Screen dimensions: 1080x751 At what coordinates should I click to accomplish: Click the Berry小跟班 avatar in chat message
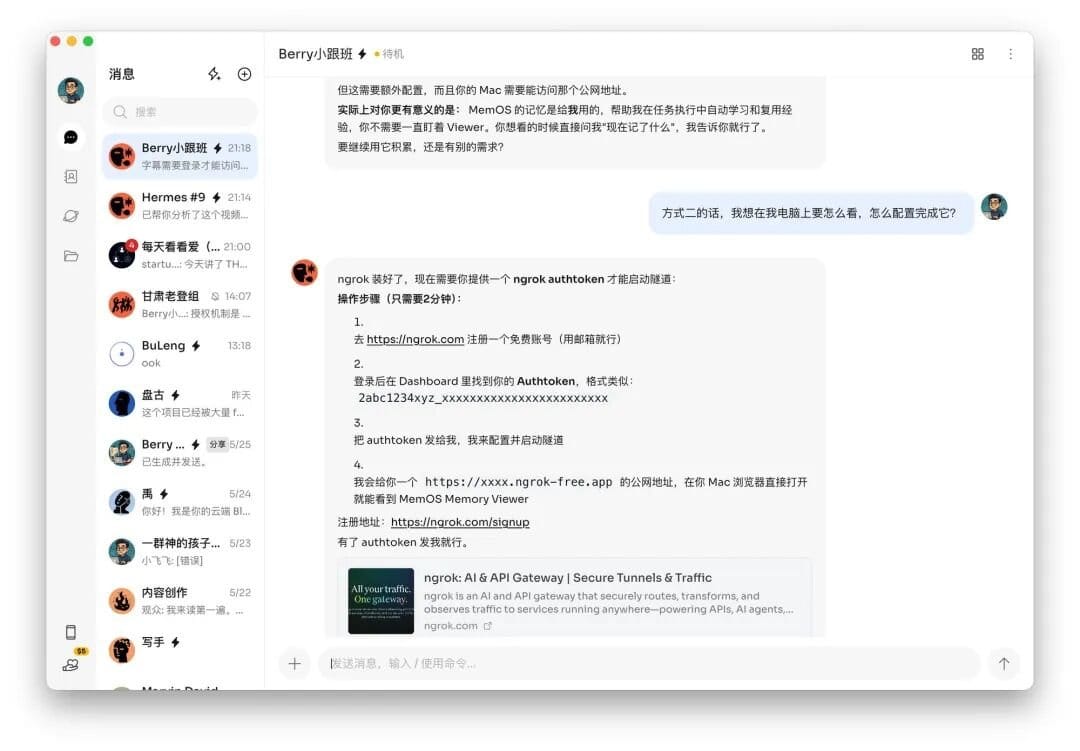[x=304, y=272]
